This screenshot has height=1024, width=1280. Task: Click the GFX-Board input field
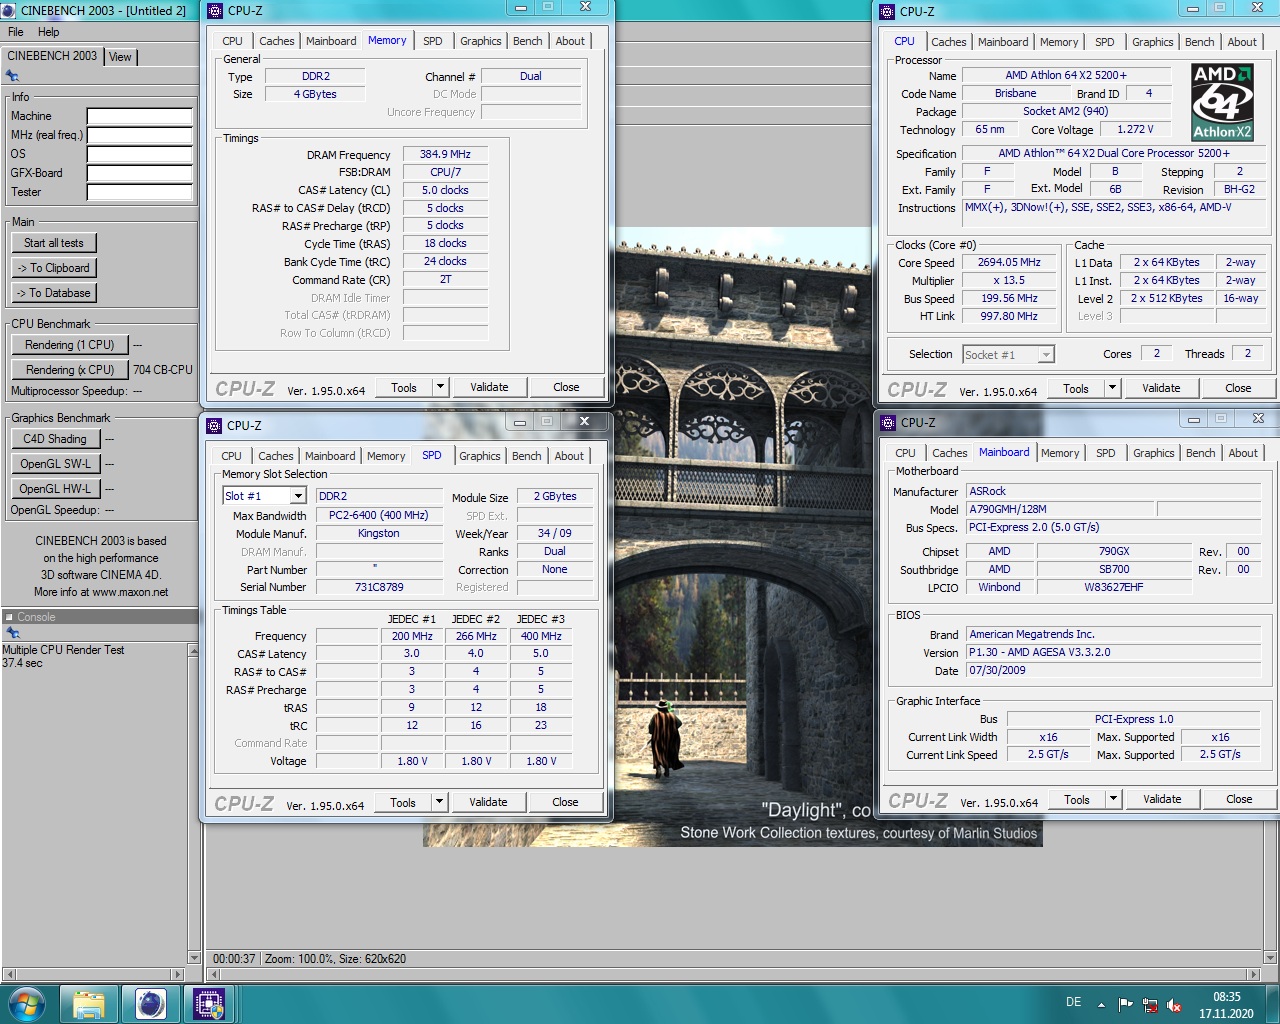tap(139, 173)
